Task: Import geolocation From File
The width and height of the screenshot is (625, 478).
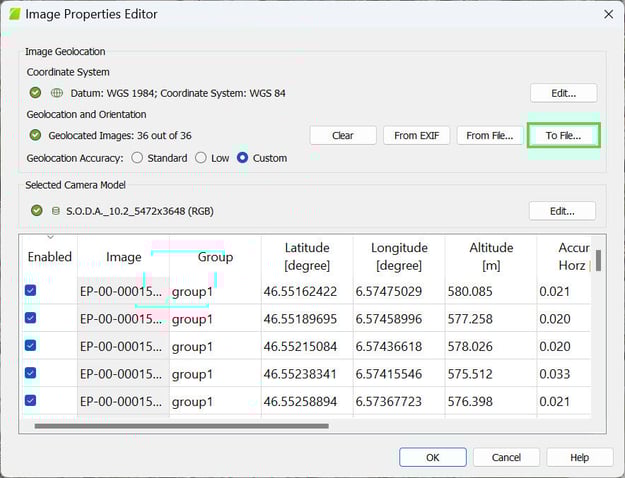Action: 489,136
